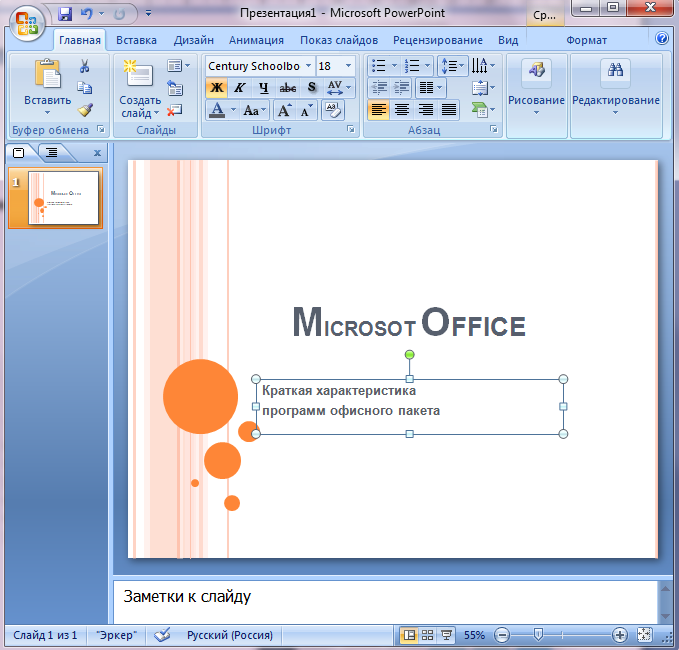
Task: Undo the last action
Action: pyautogui.click(x=87, y=14)
